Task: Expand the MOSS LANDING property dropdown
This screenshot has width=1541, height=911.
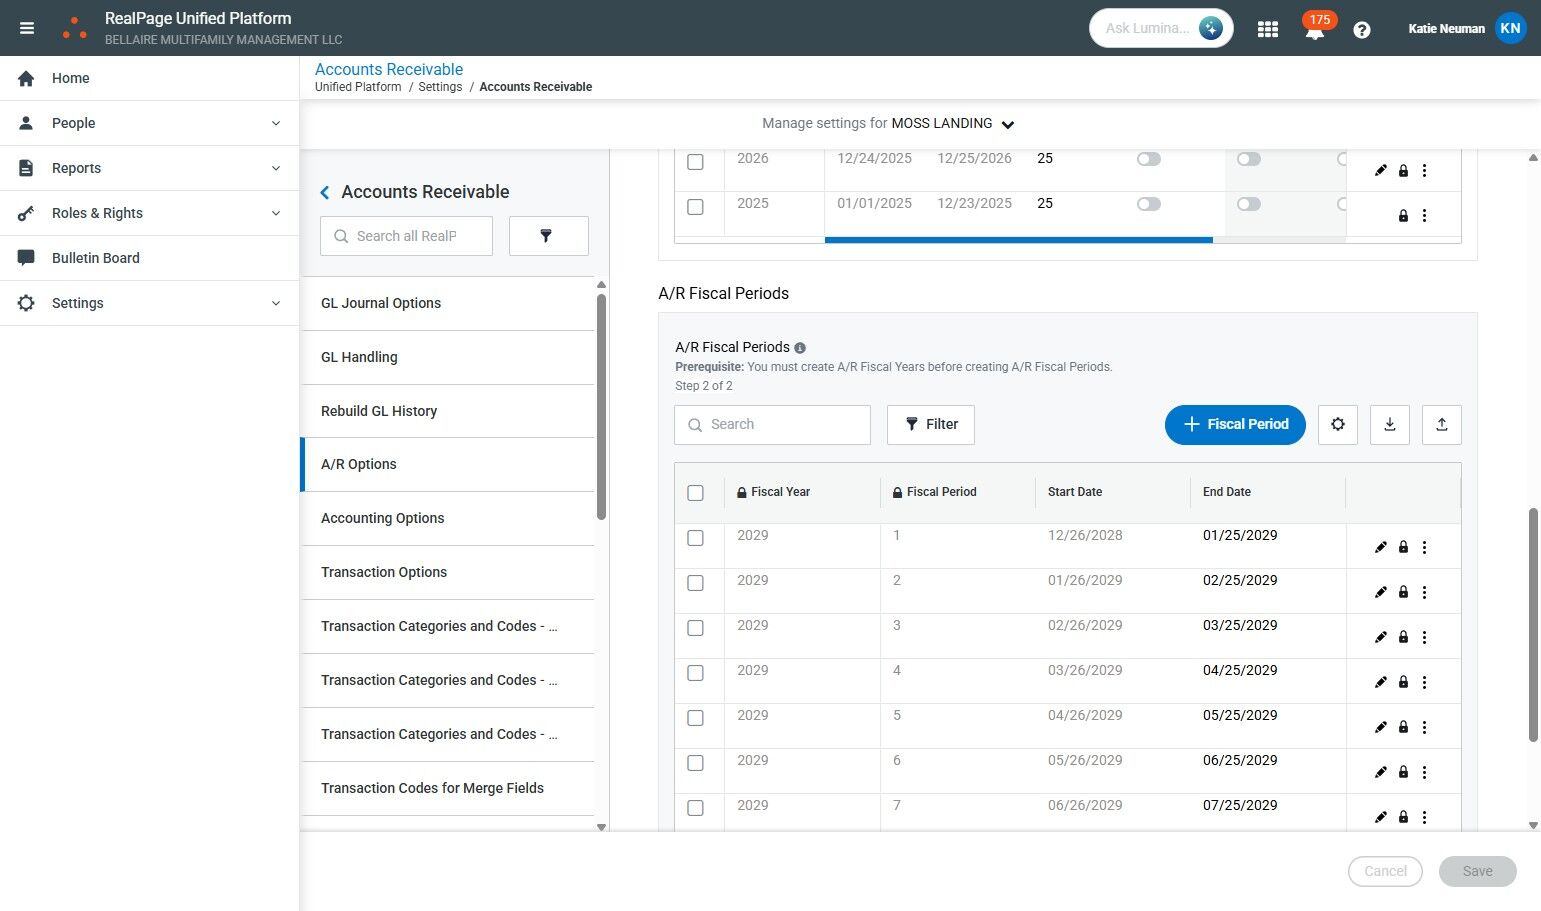Action: 1007,125
